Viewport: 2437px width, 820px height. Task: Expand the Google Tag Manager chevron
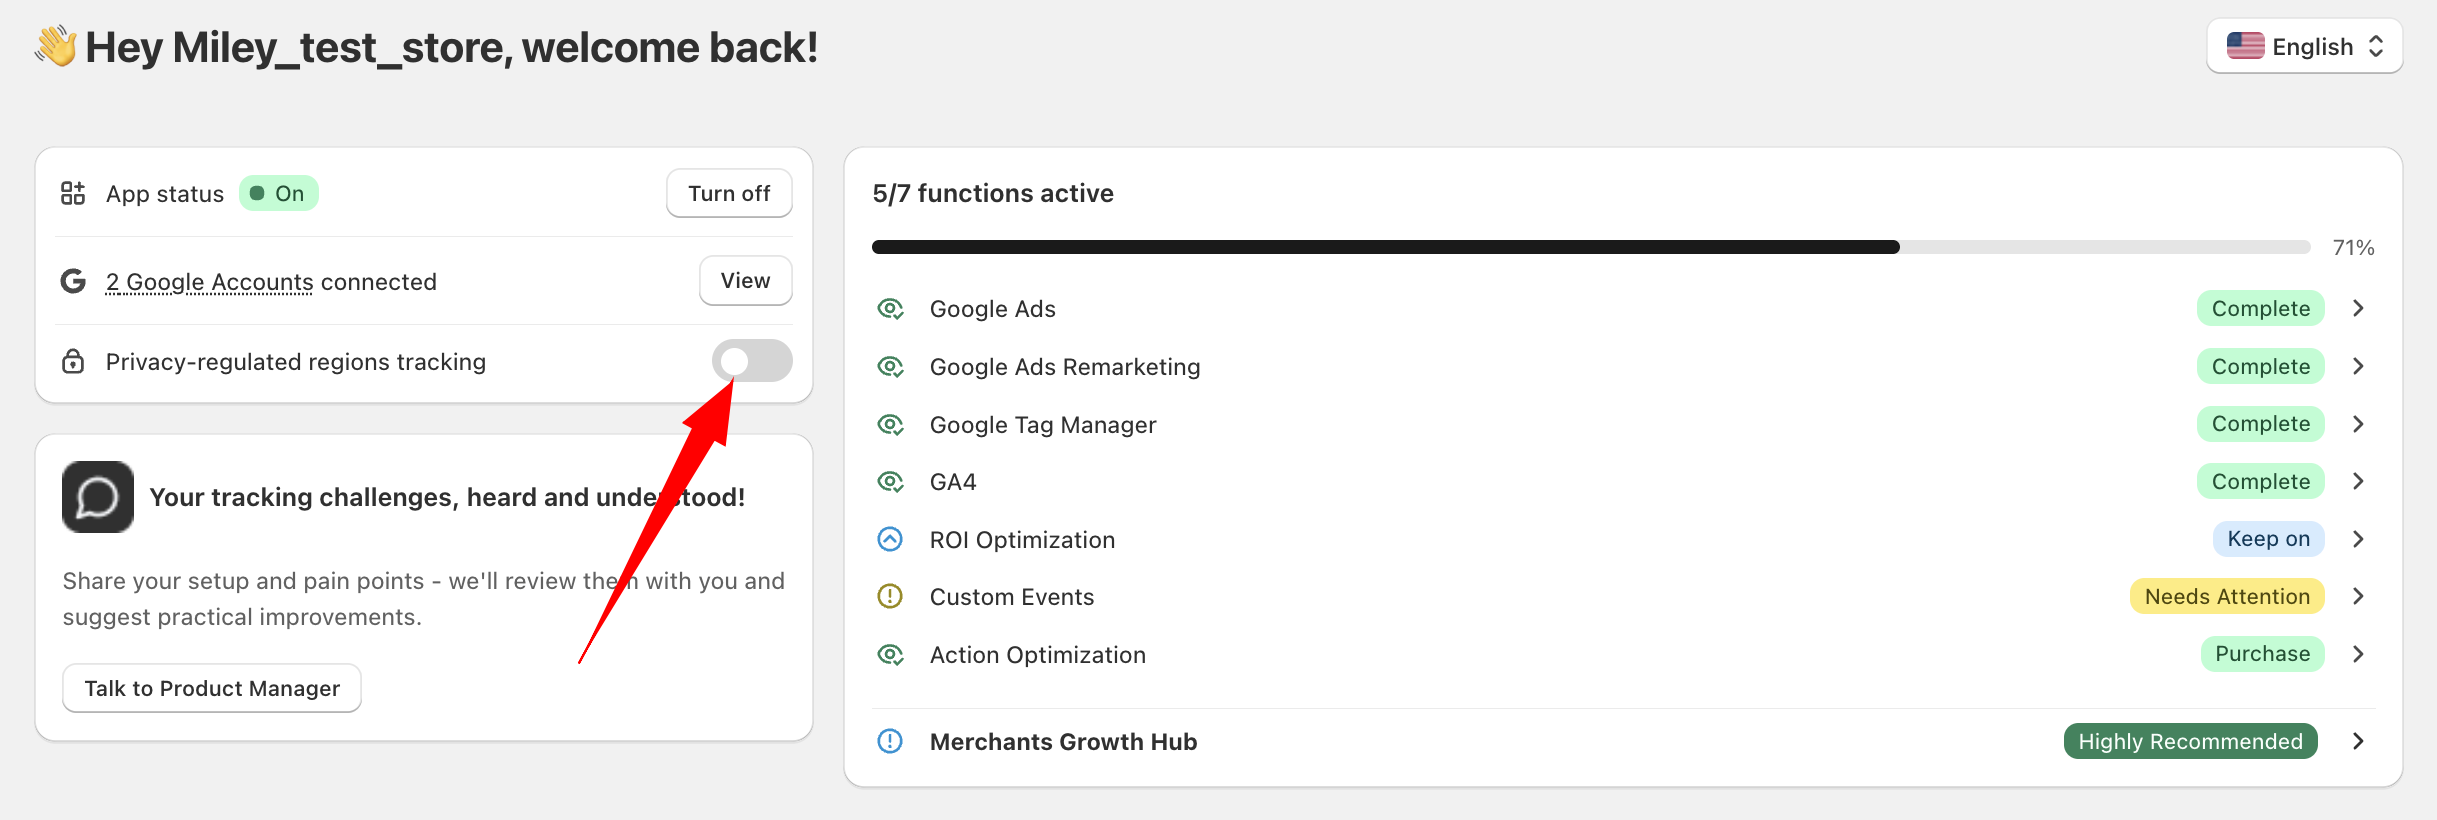coord(2359,424)
